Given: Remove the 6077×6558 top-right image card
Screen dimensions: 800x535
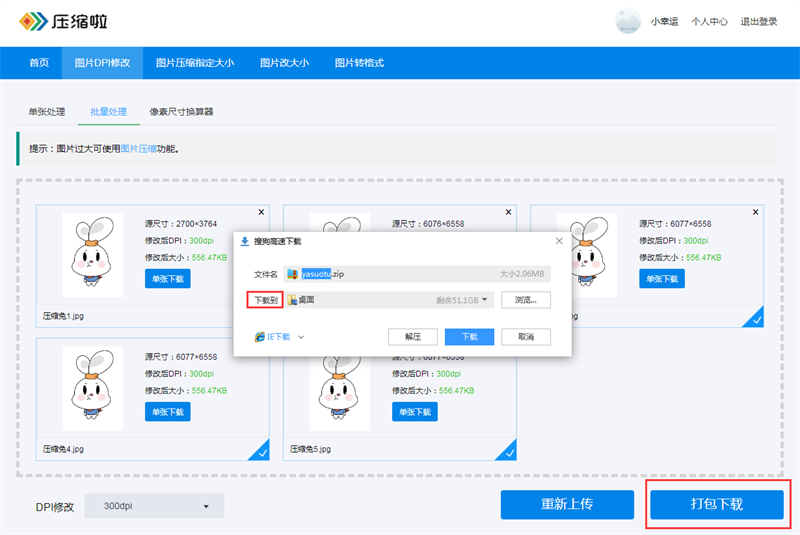Looking at the screenshot, I should (756, 212).
